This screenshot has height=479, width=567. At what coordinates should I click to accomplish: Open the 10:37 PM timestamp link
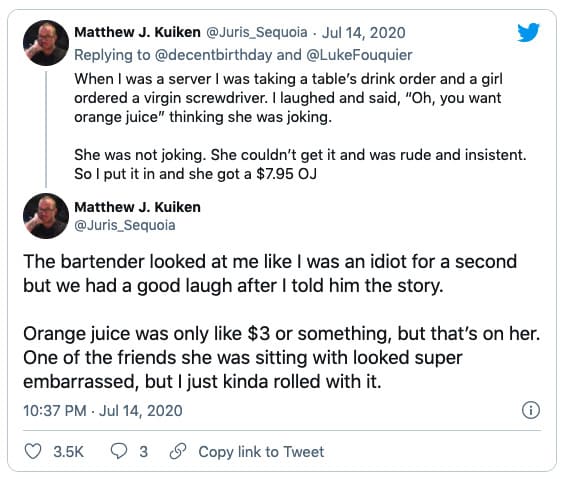pos(103,411)
